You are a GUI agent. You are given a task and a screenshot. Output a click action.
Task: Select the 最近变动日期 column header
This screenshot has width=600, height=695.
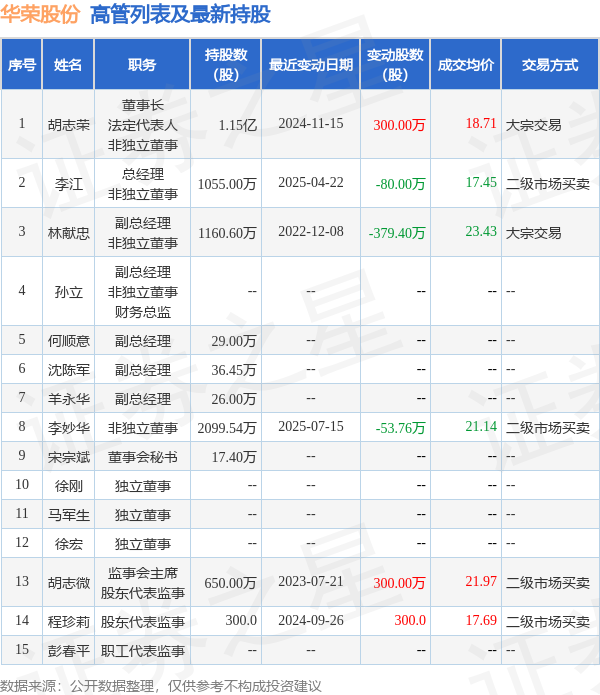pos(311,65)
